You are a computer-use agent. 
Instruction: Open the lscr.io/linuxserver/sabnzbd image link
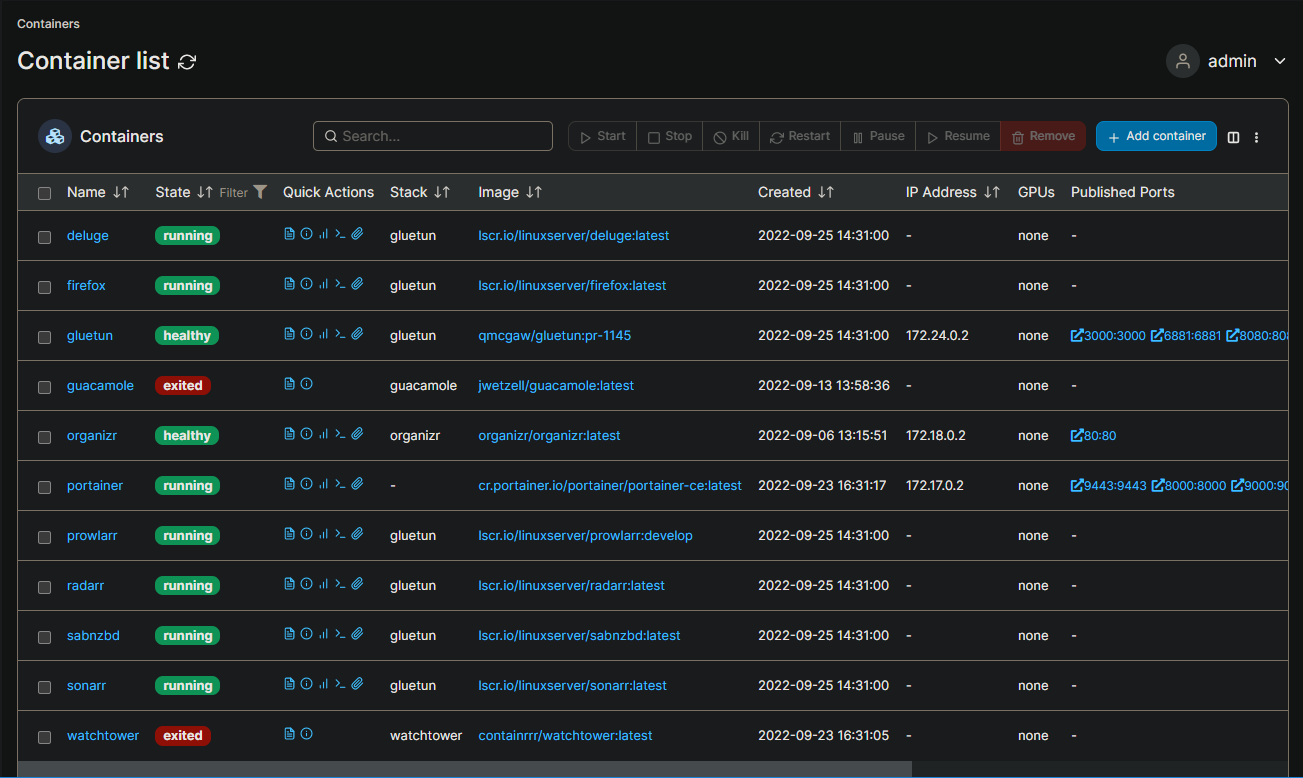coord(579,635)
